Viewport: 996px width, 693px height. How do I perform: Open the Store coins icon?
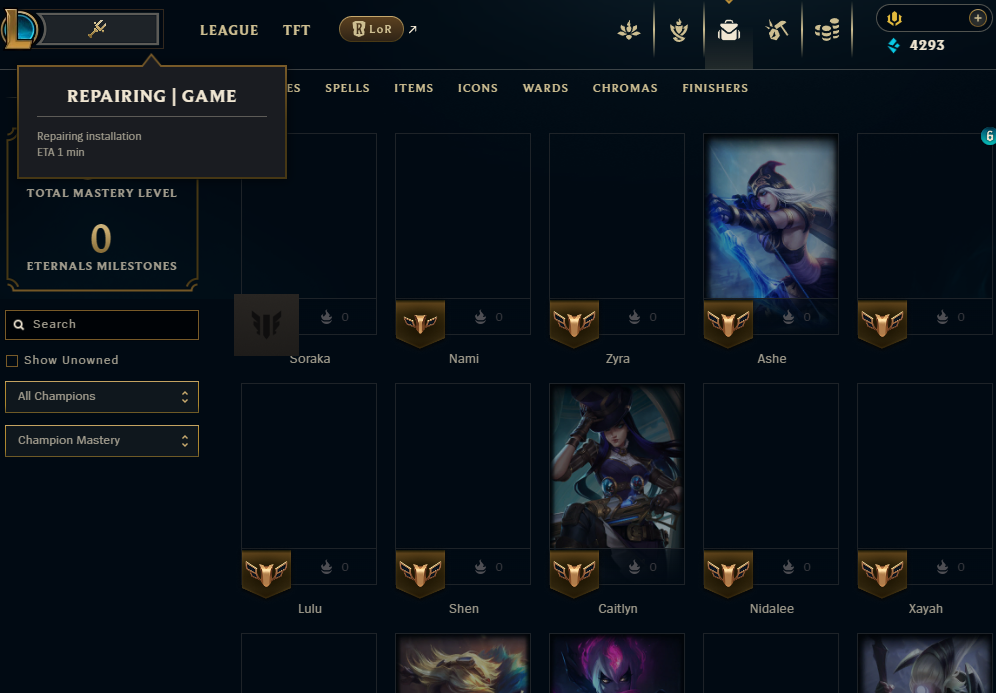827,30
